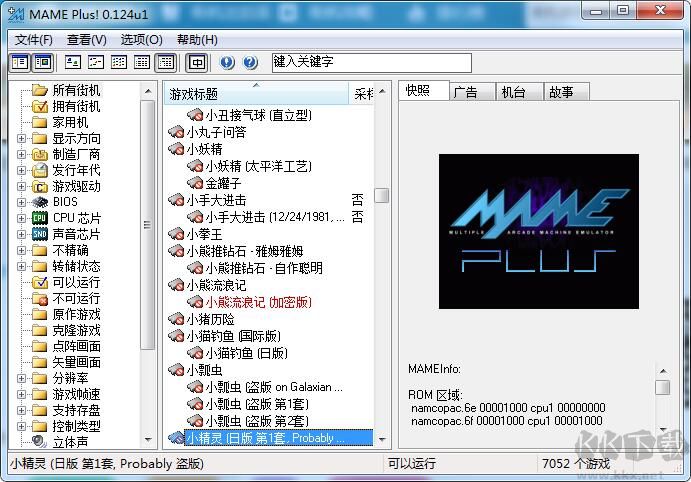The width and height of the screenshot is (691, 482).
Task: Switch to small icons view
Action: (96, 62)
